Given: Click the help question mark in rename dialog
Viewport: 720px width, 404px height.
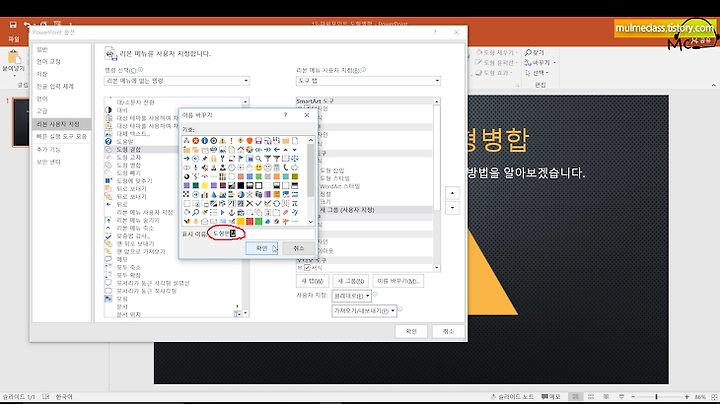Looking at the screenshot, I should pyautogui.click(x=285, y=115).
